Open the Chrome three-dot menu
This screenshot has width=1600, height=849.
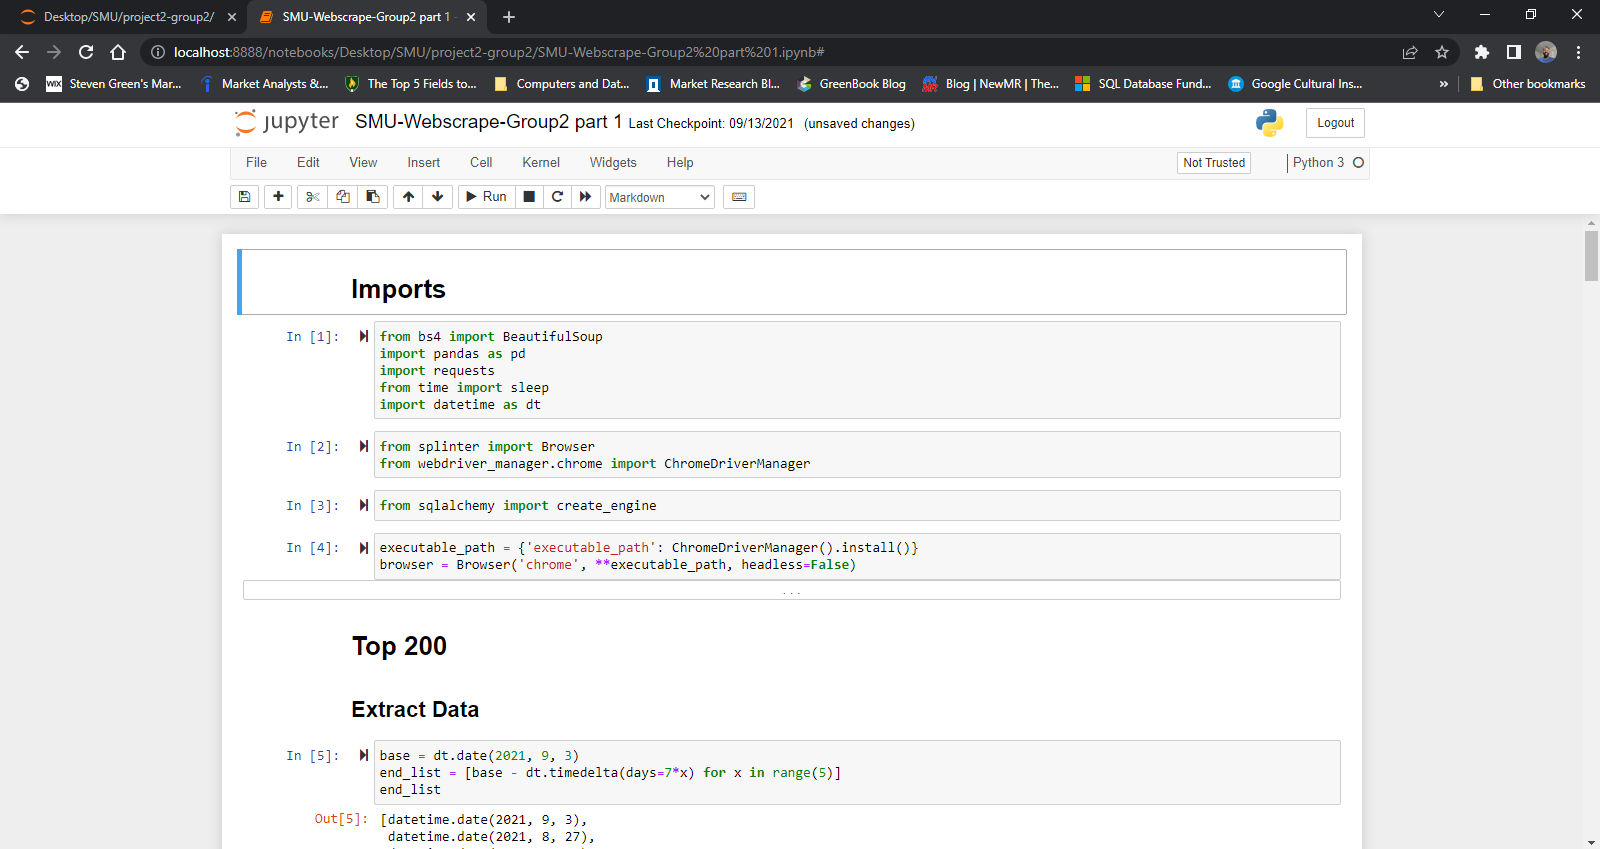pos(1578,52)
